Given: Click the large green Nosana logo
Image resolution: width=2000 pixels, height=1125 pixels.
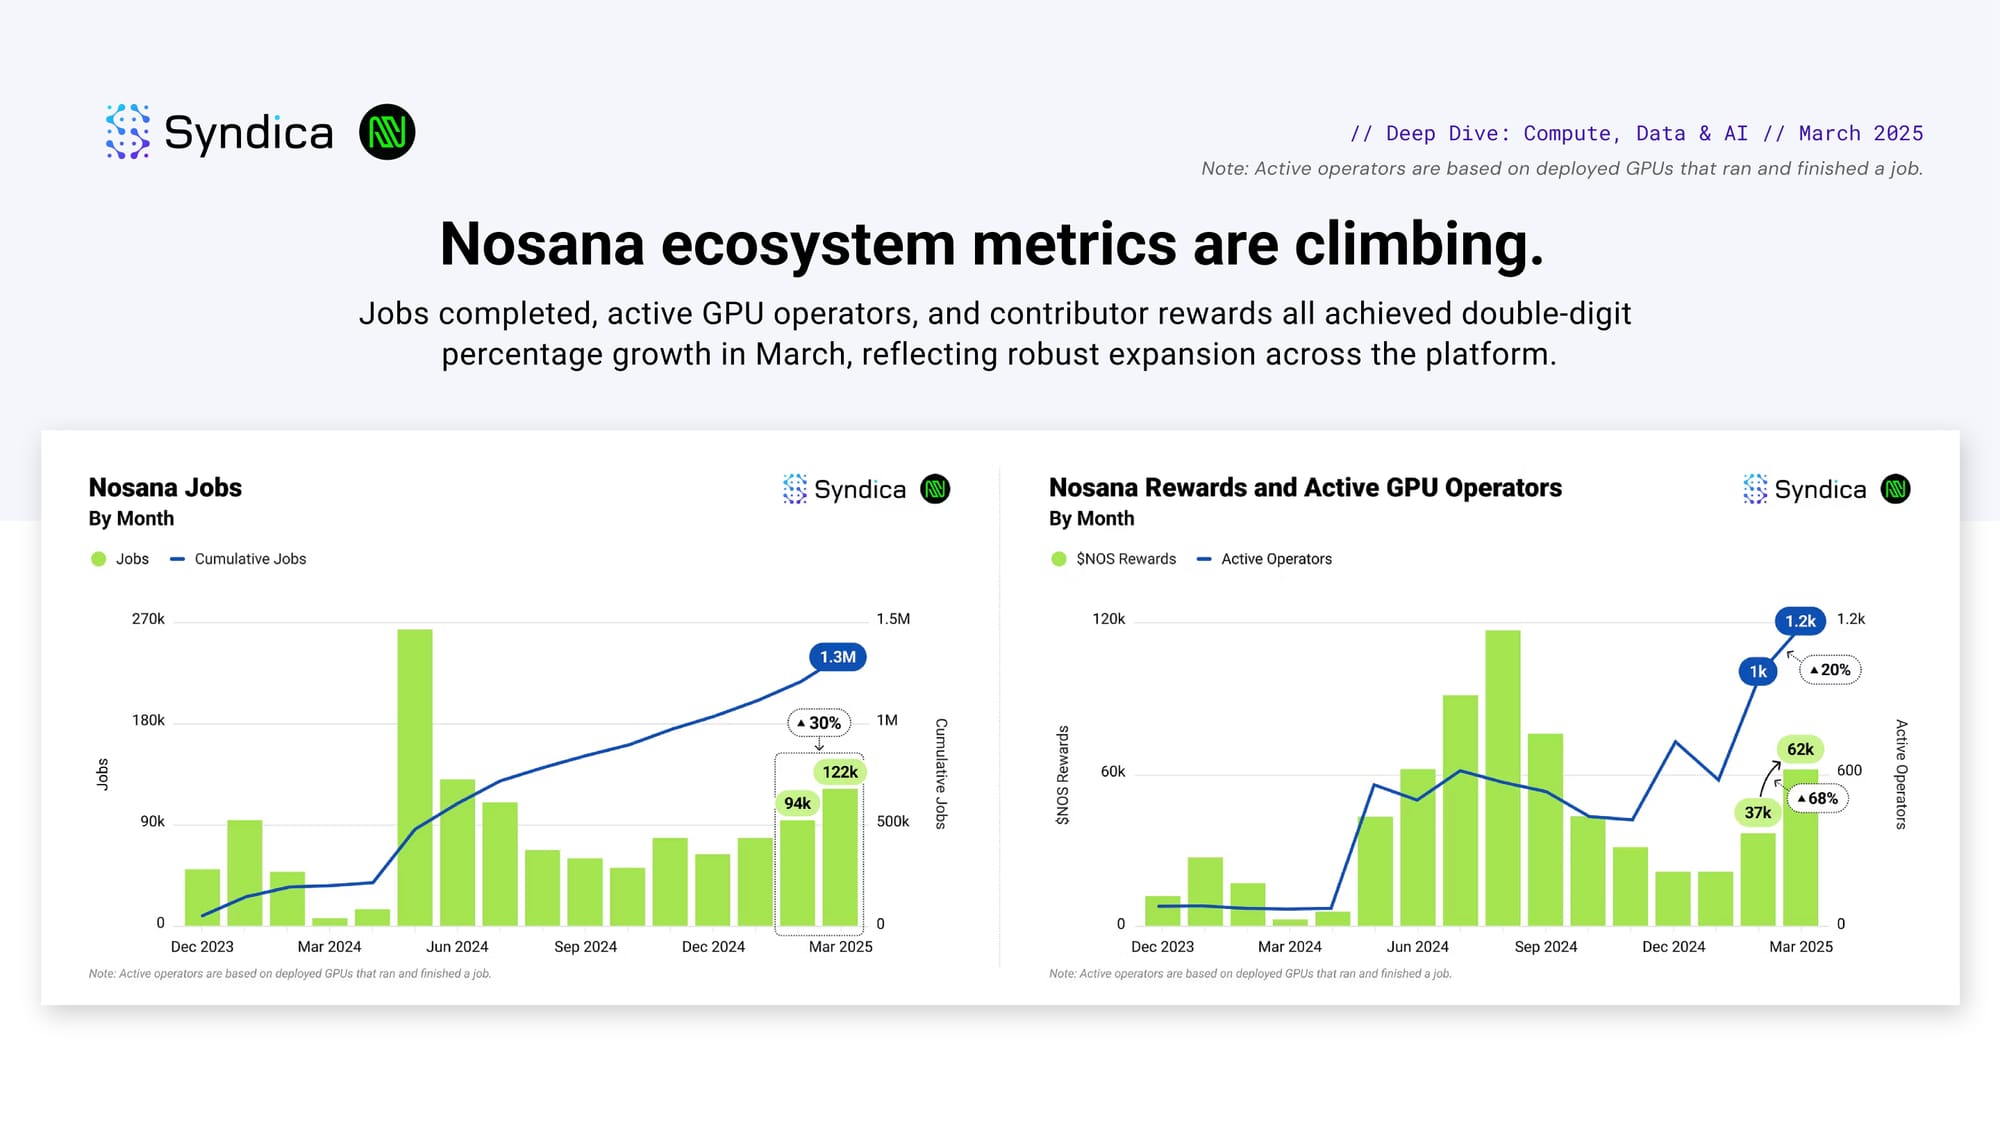Looking at the screenshot, I should pos(387,132).
